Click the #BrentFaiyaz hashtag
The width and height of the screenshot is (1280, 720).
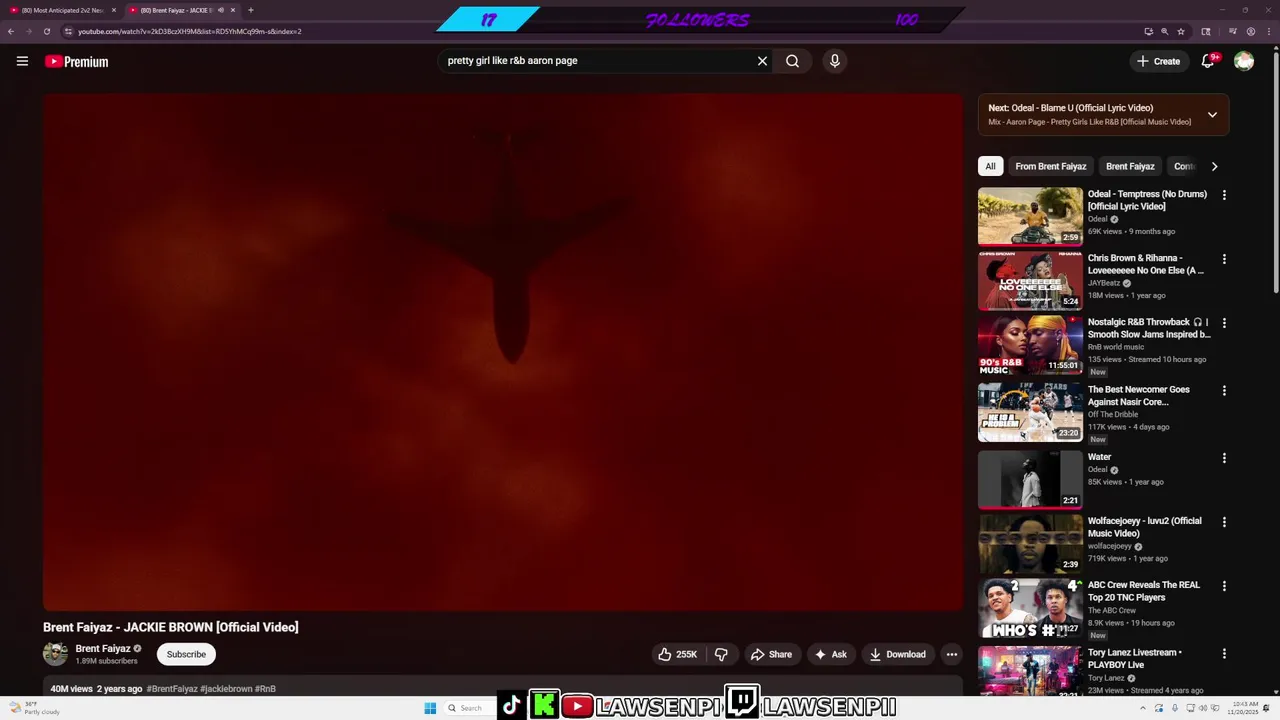pyautogui.click(x=172, y=689)
